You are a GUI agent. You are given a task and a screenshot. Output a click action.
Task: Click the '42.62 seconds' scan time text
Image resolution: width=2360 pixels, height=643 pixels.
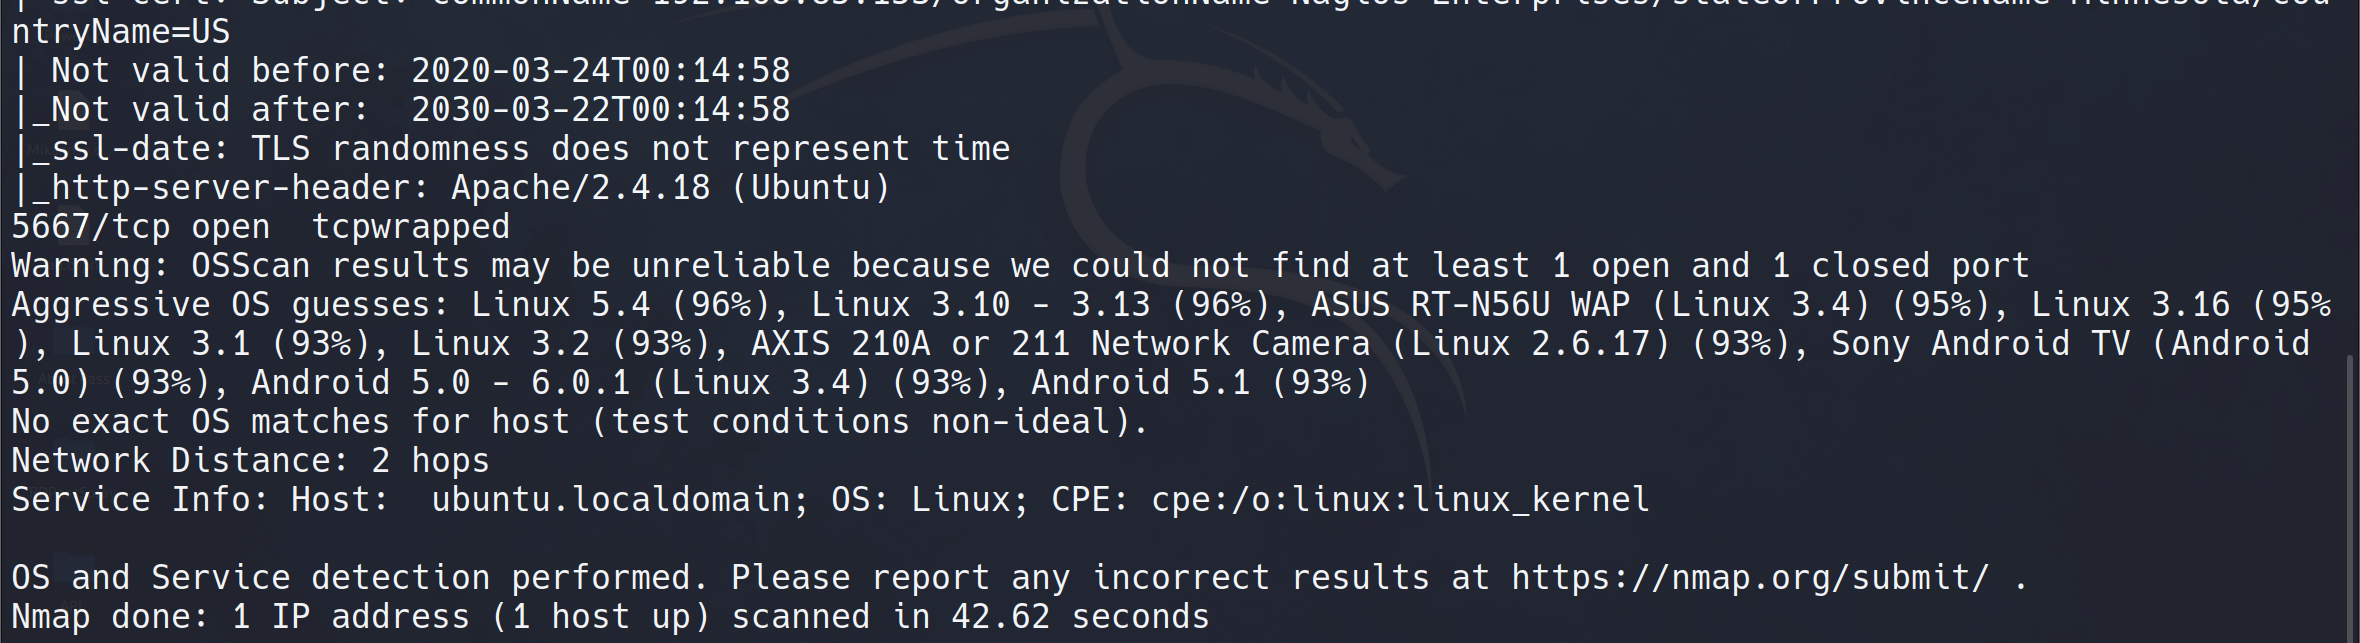(x=1080, y=617)
